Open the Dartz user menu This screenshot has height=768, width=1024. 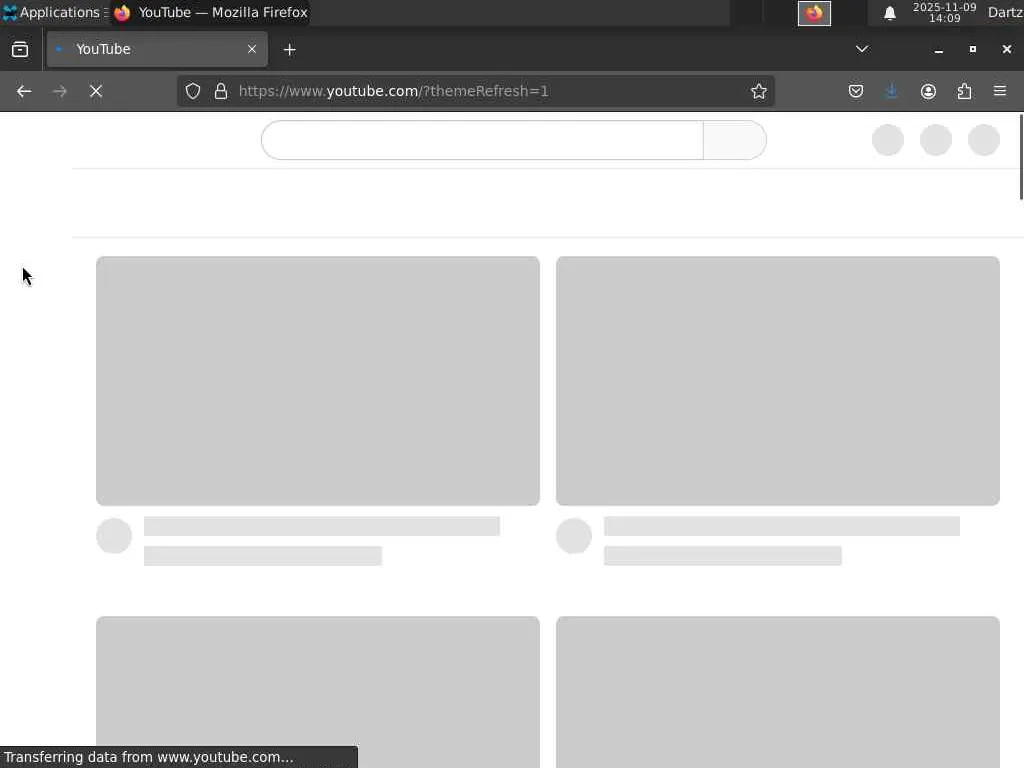(1005, 12)
